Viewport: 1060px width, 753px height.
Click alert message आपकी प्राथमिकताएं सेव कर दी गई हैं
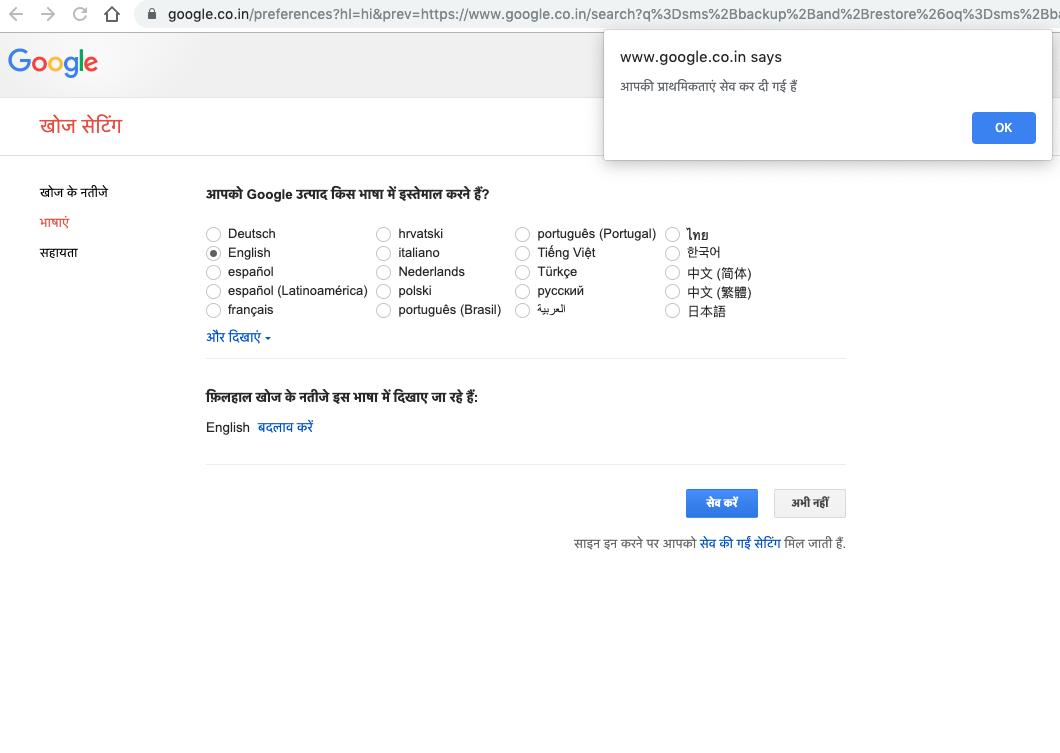(708, 86)
